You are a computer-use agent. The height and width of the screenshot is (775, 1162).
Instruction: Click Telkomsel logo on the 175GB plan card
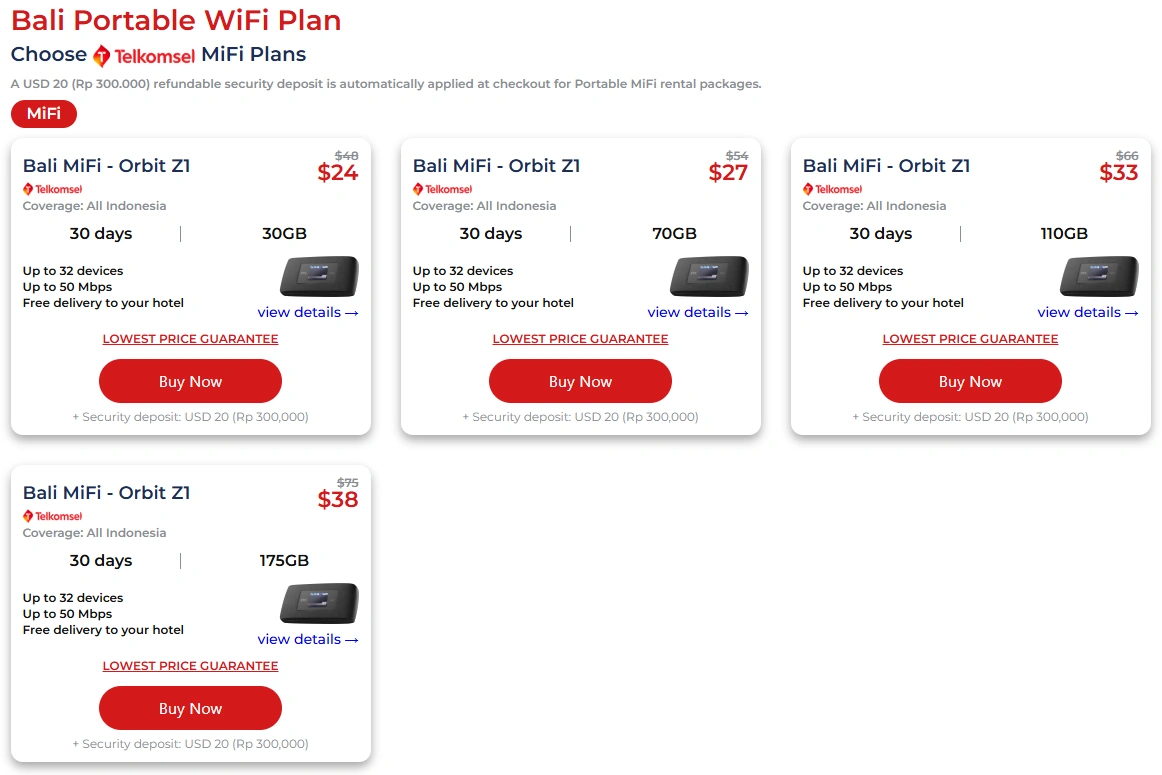pyautogui.click(x=53, y=516)
